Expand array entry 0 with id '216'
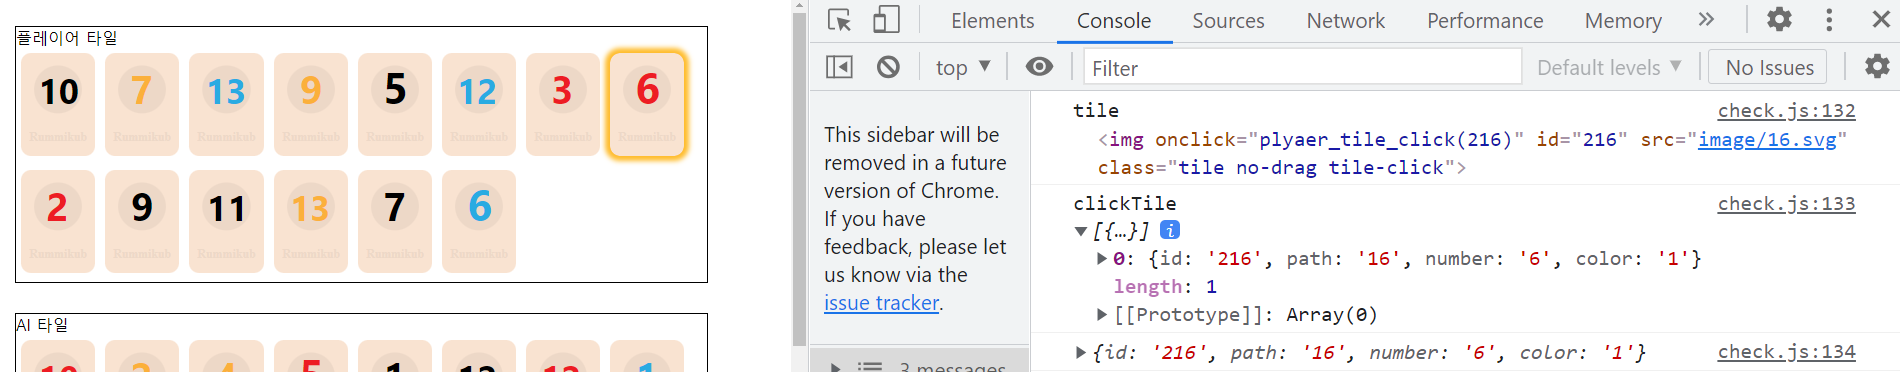The image size is (1900, 372). [1102, 259]
